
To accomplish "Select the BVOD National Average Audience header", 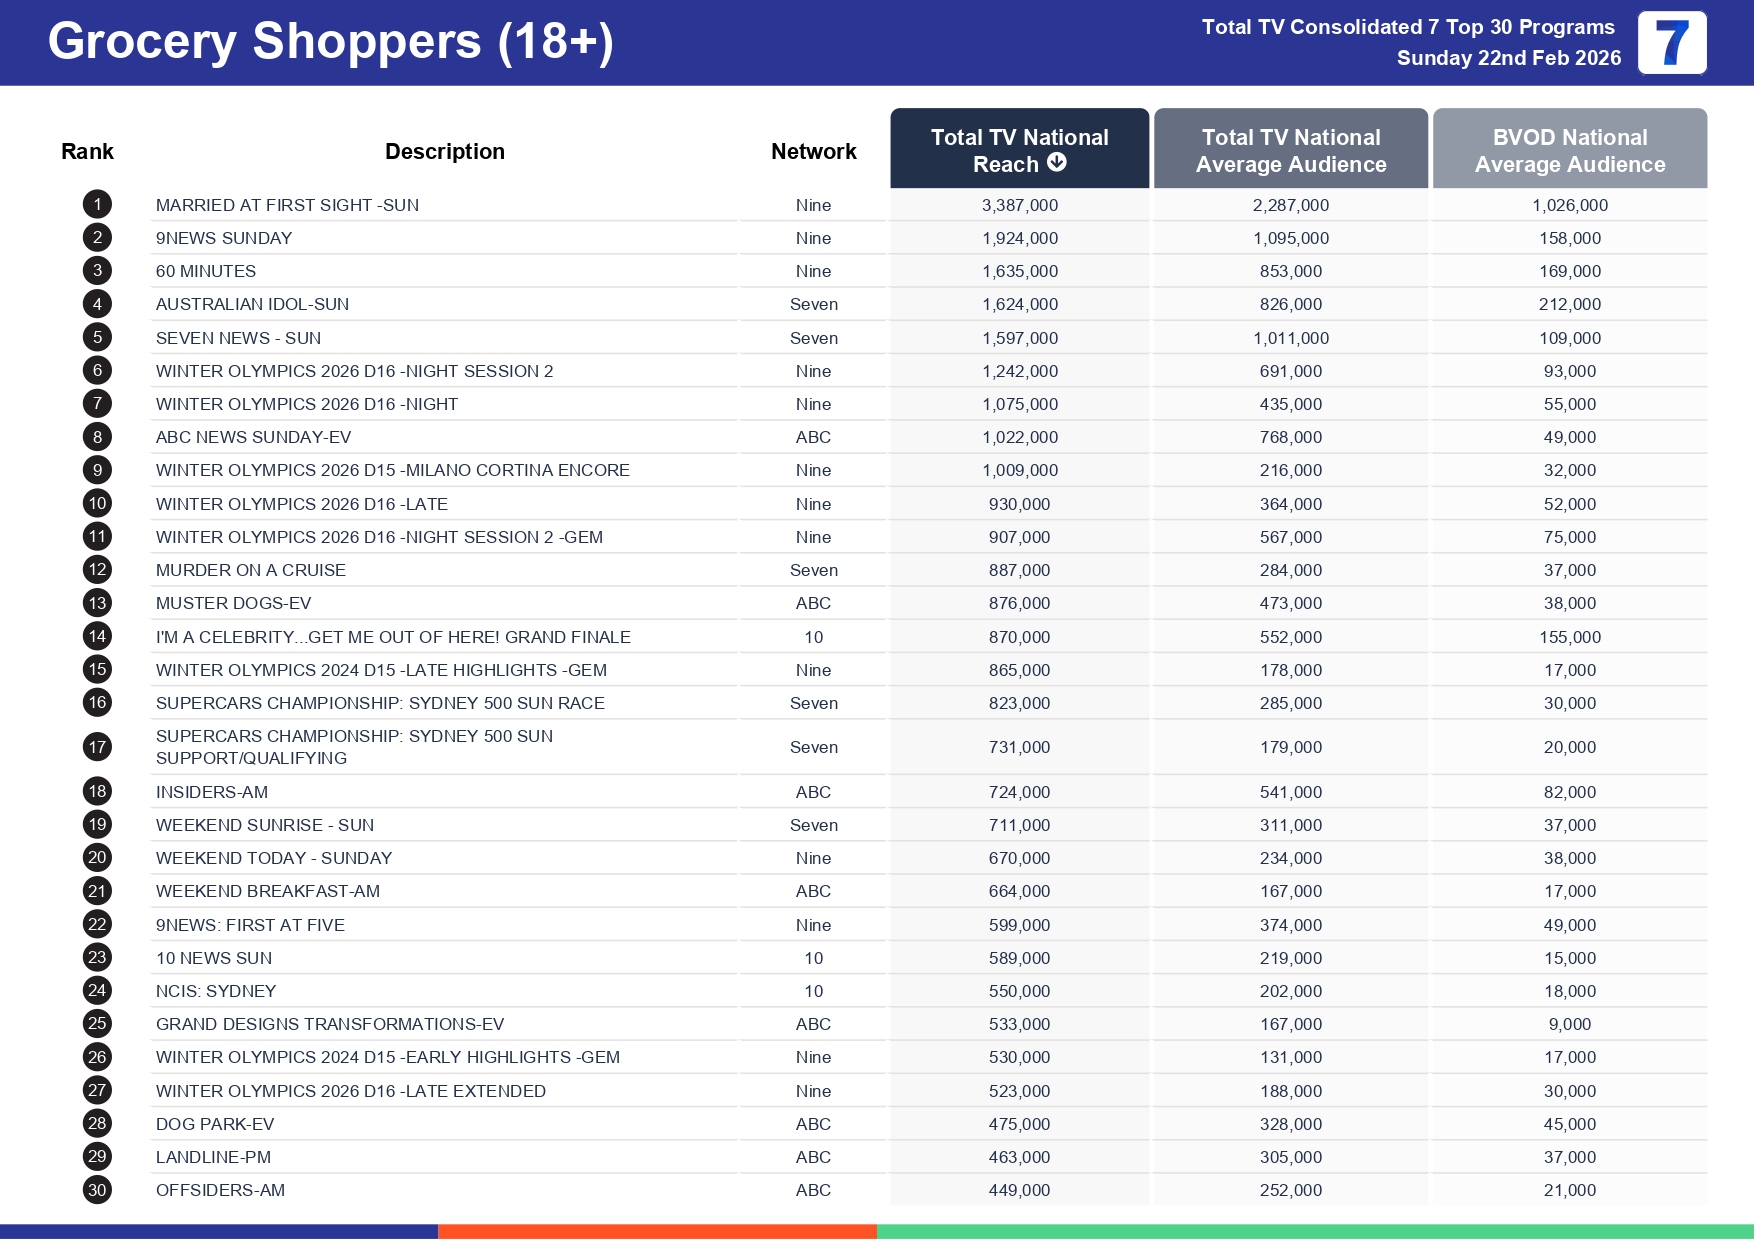I will coord(1569,150).
